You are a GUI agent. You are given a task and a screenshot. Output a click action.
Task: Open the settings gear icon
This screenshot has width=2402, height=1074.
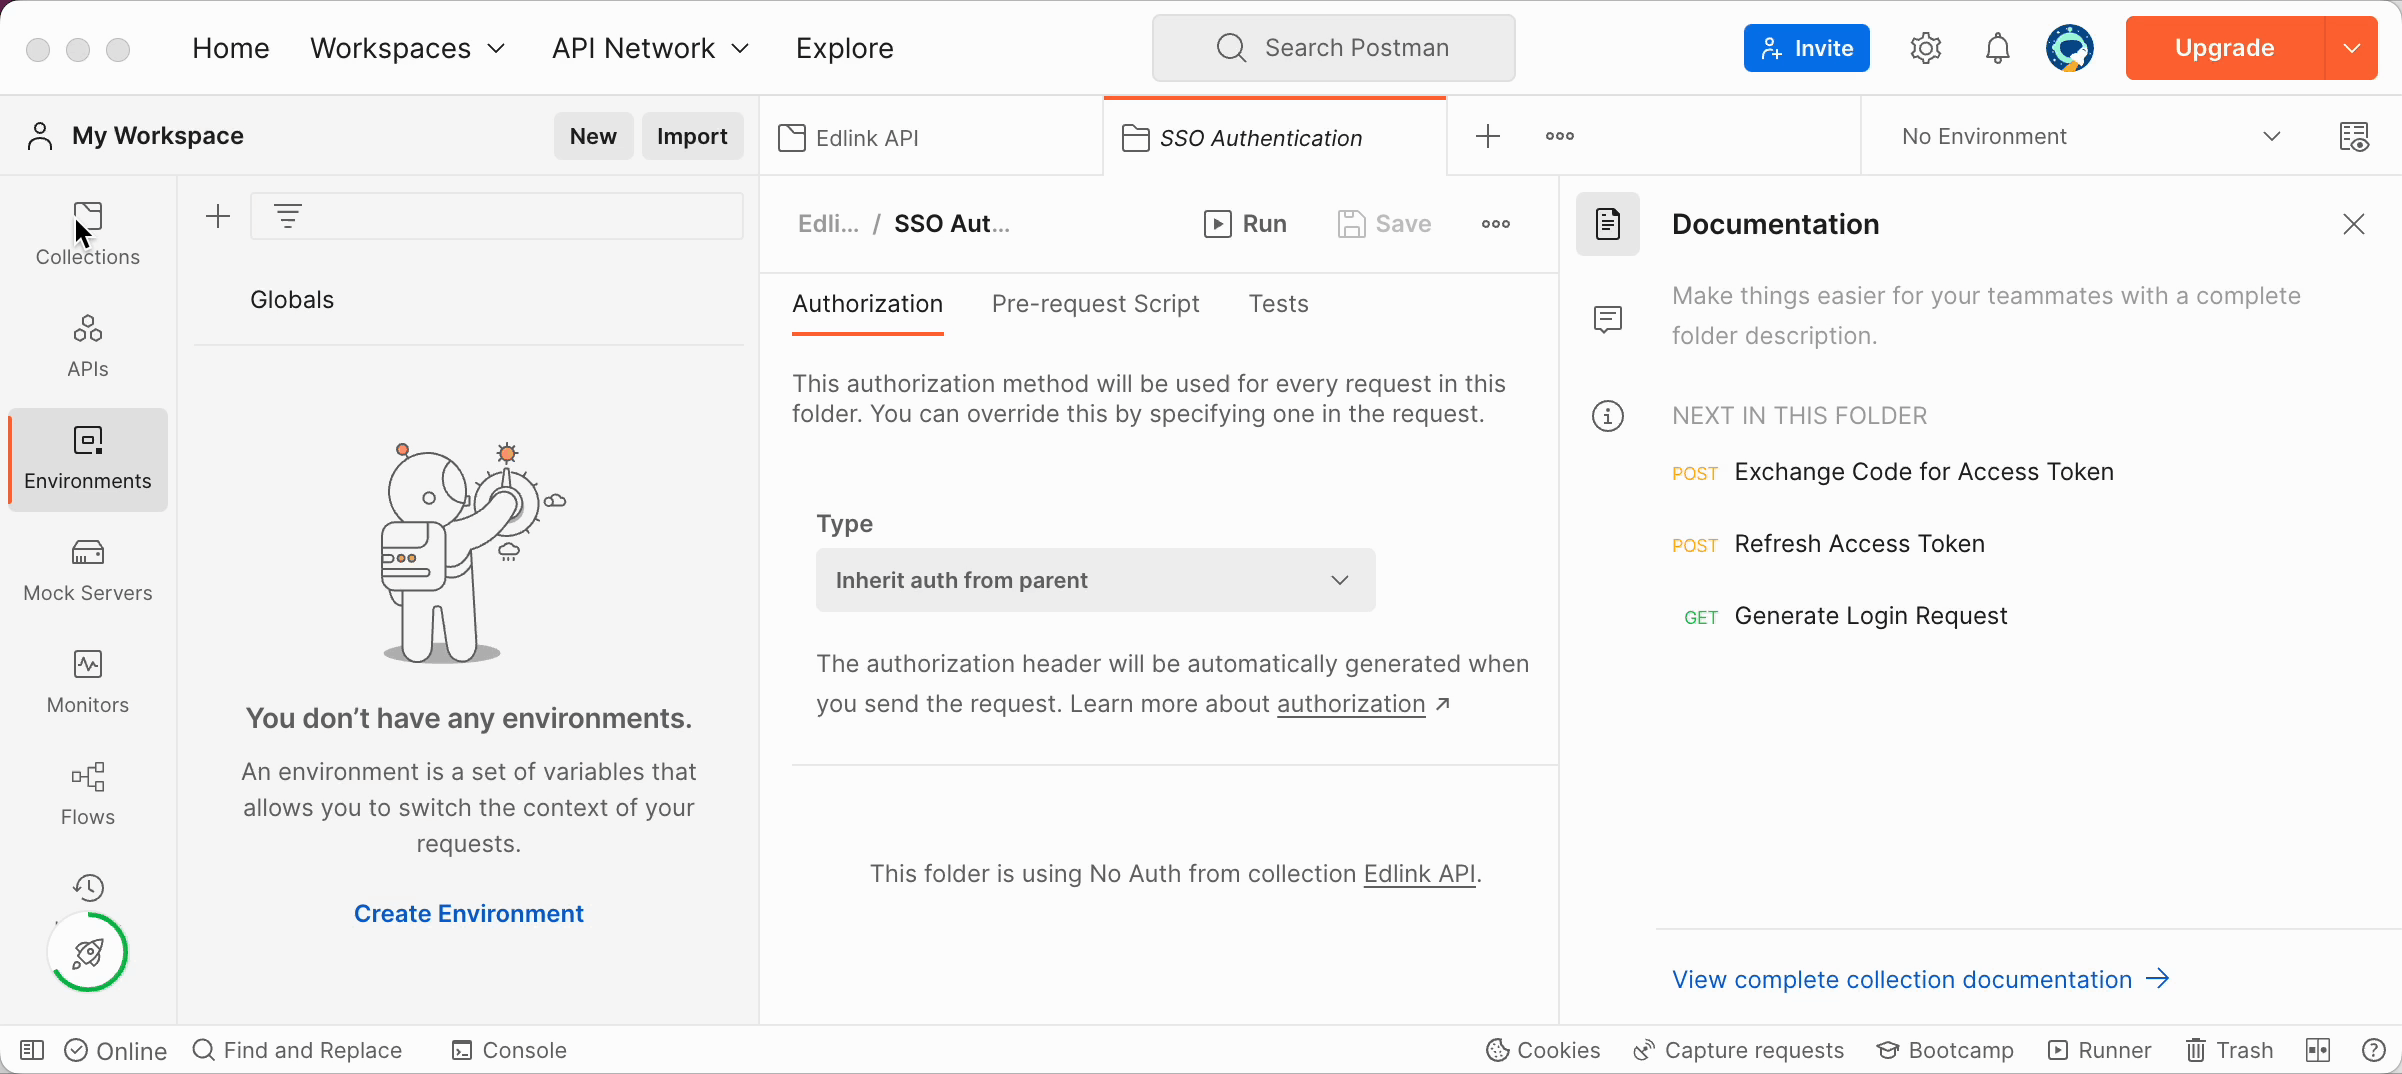coord(1925,48)
